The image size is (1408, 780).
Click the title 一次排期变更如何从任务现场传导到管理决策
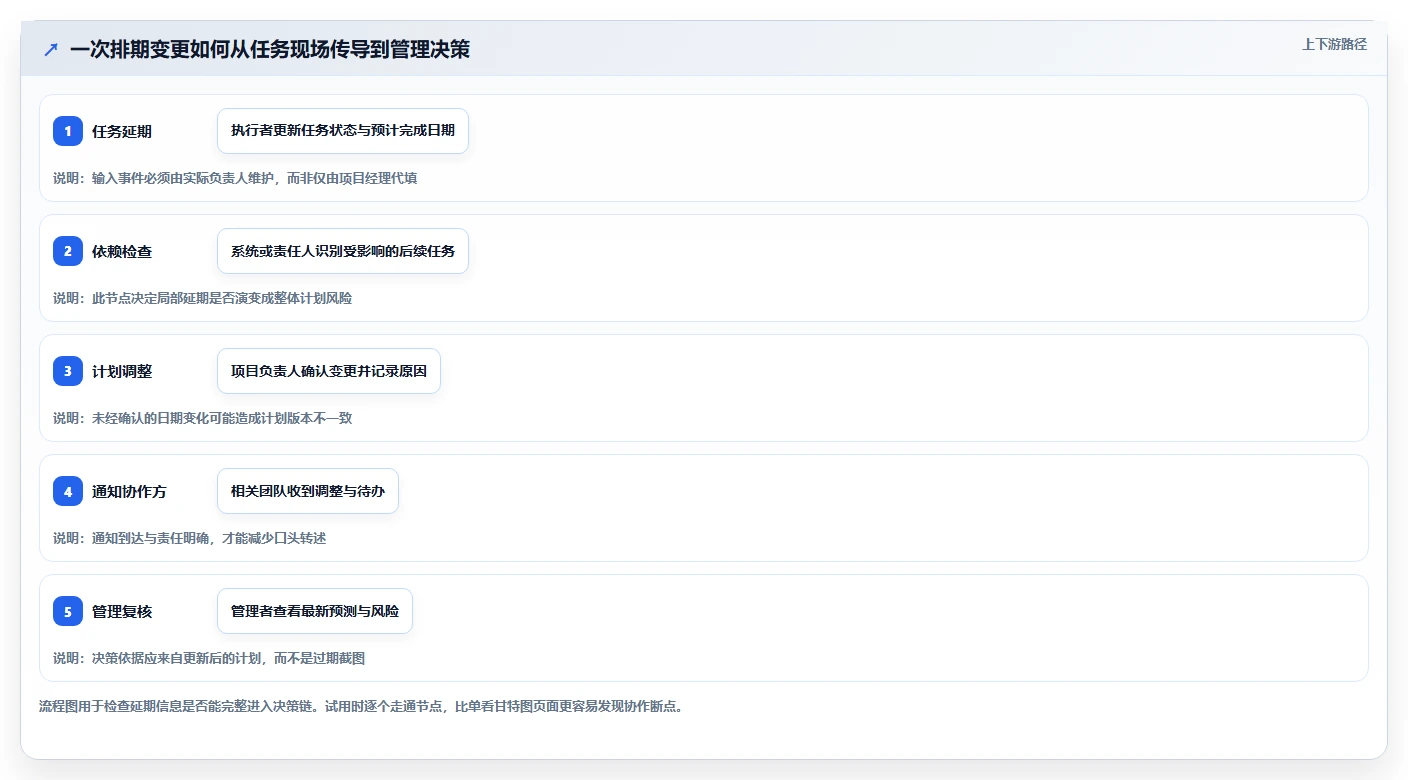point(269,49)
